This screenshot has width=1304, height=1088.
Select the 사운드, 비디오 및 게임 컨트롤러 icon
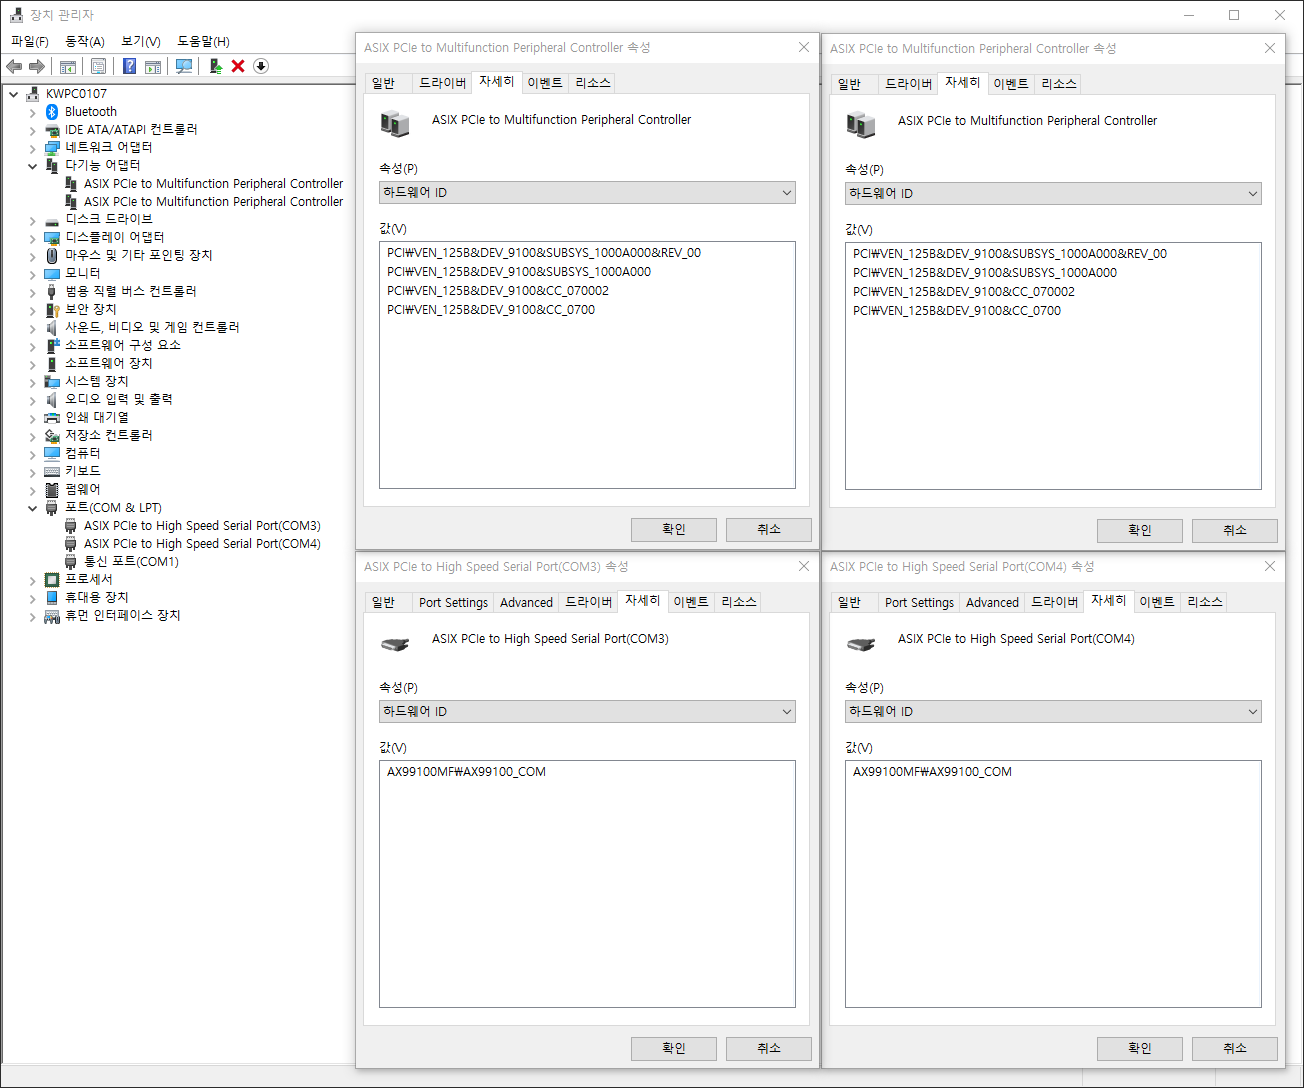click(x=52, y=328)
